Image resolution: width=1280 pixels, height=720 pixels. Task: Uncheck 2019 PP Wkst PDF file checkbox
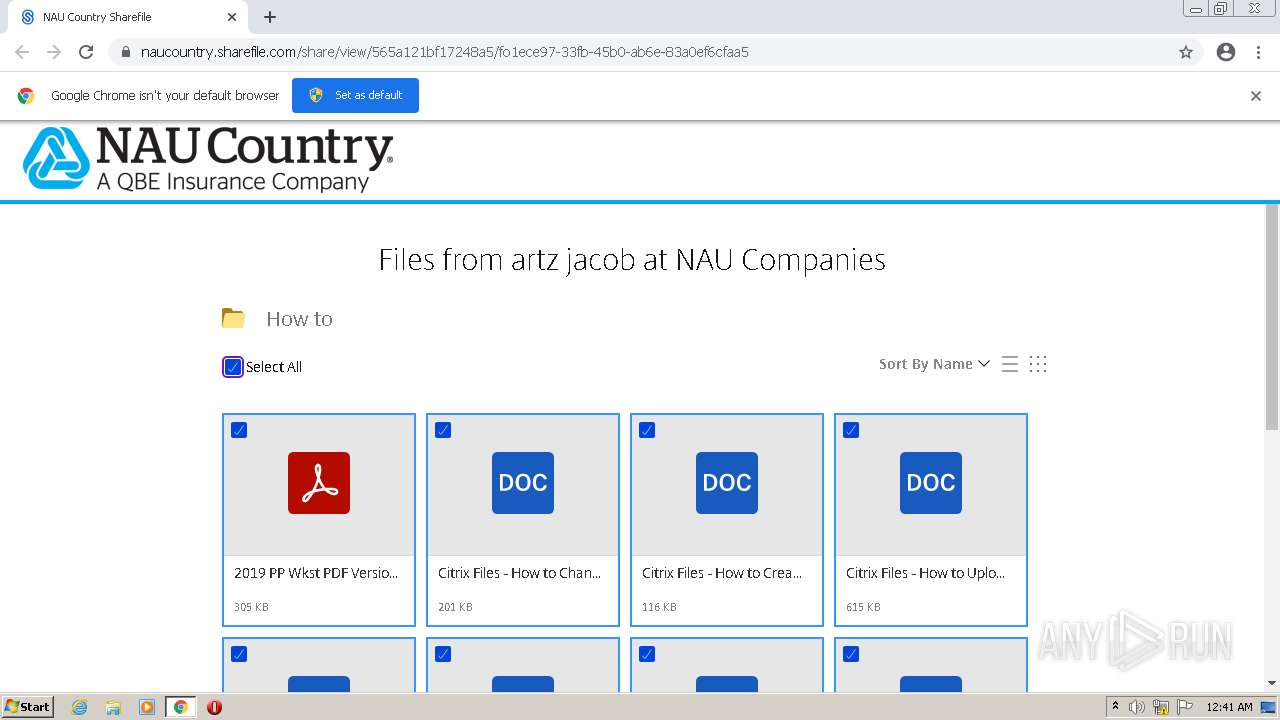(239, 430)
